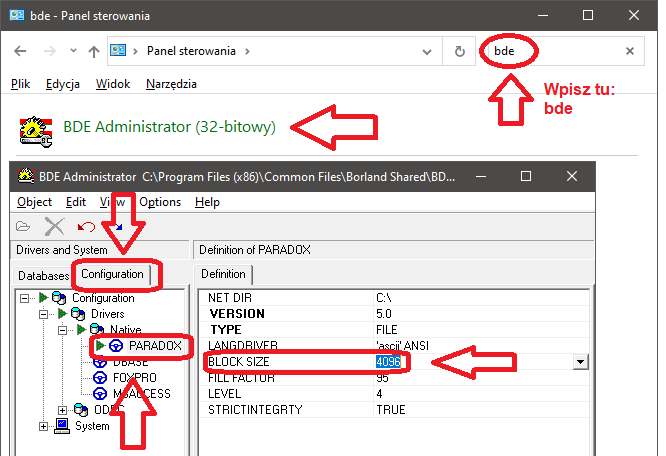Select the Native tree item
666x456 pixels.
point(126,330)
